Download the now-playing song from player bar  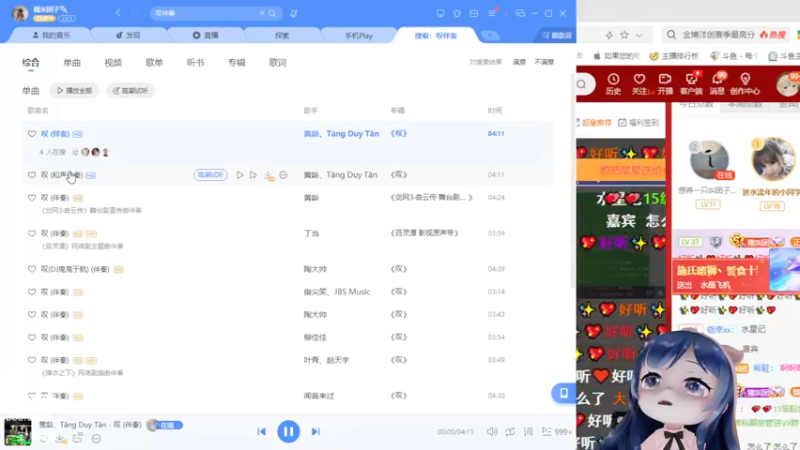(x=61, y=439)
